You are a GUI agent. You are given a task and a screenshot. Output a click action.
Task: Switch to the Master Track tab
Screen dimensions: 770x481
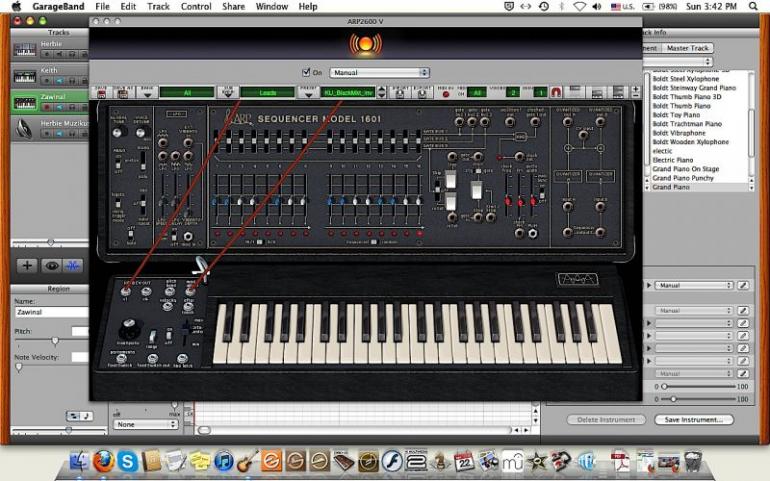point(687,48)
